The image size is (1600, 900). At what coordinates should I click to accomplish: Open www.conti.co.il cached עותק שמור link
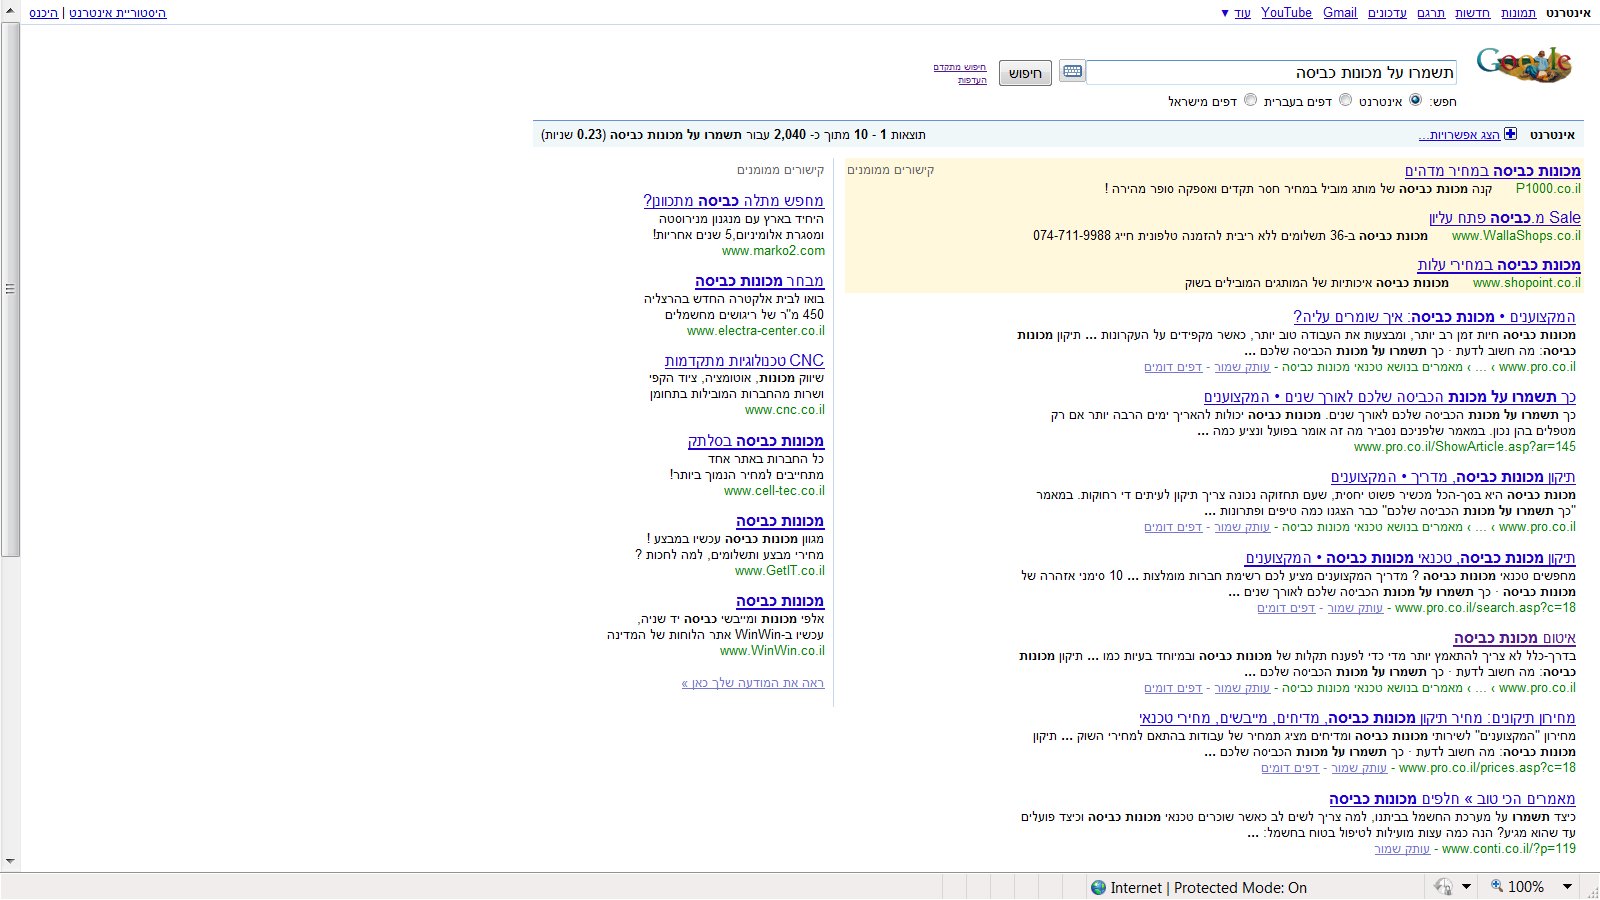click(1402, 849)
